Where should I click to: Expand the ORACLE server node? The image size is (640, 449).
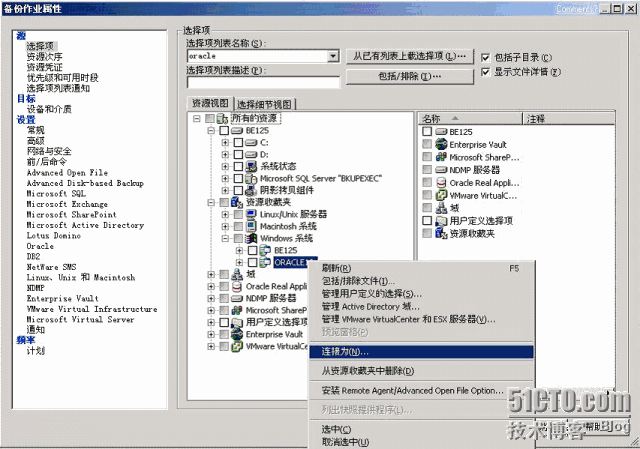240,262
